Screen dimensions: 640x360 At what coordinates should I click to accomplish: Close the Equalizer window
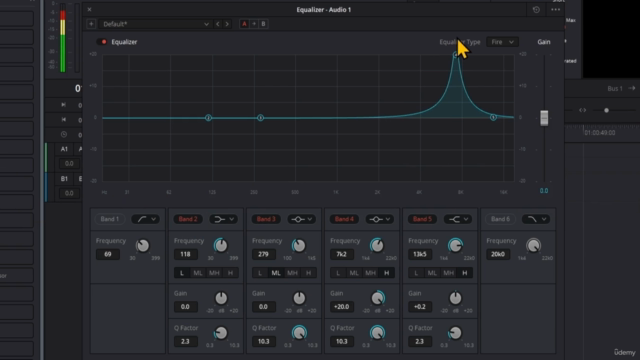(x=89, y=9)
